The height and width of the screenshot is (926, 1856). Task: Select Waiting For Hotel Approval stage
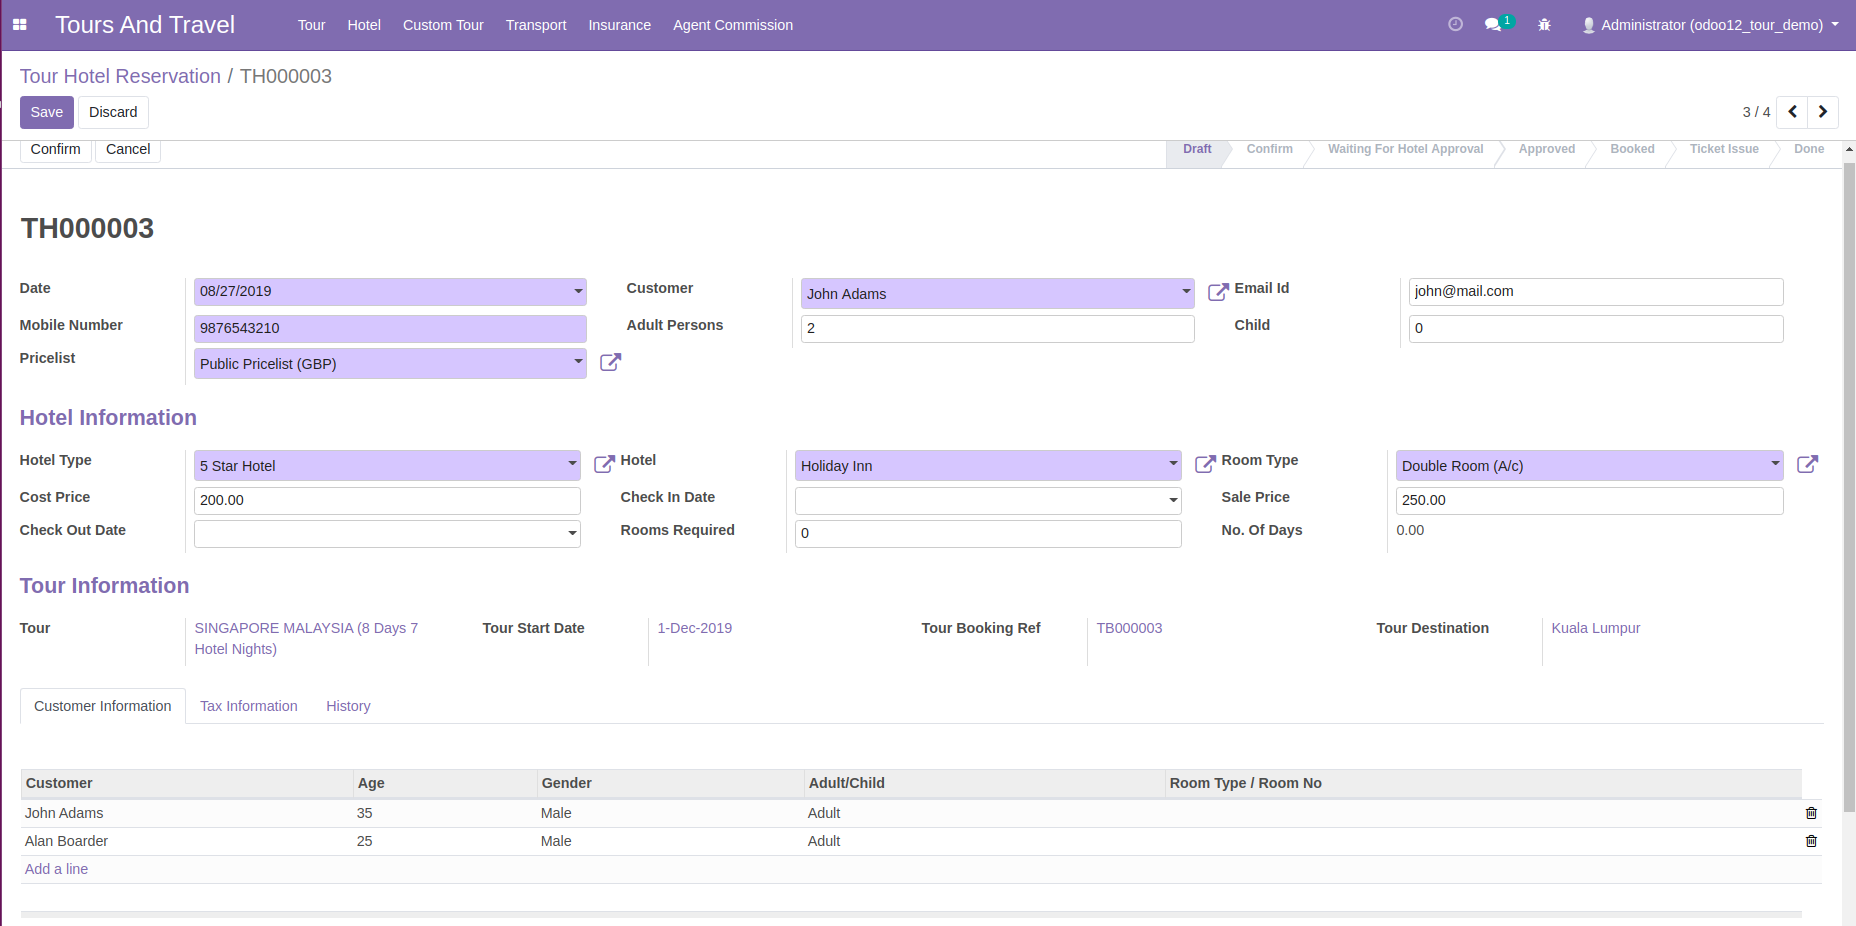[x=1405, y=149]
